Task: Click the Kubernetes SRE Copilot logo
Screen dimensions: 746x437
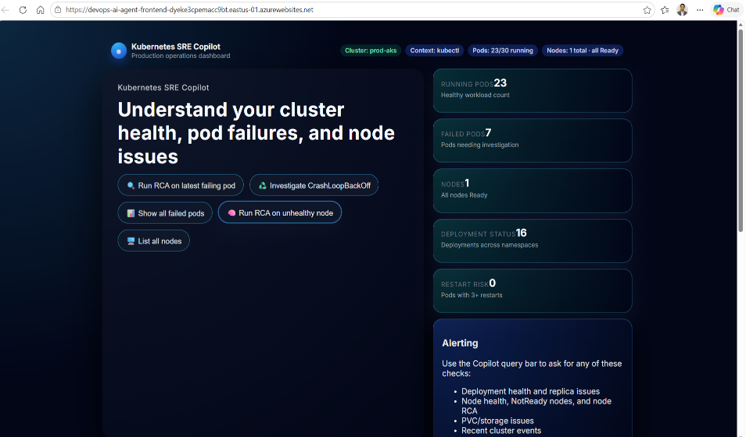Action: (118, 50)
